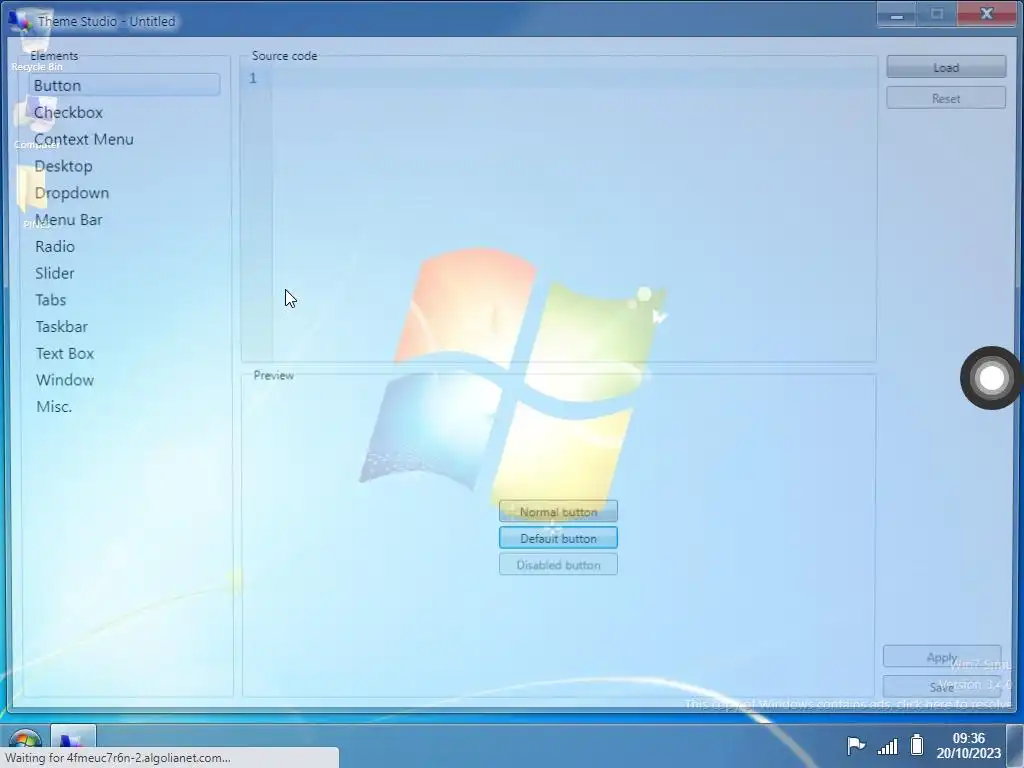This screenshot has width=1024, height=768.
Task: Click the Apply button
Action: point(942,657)
